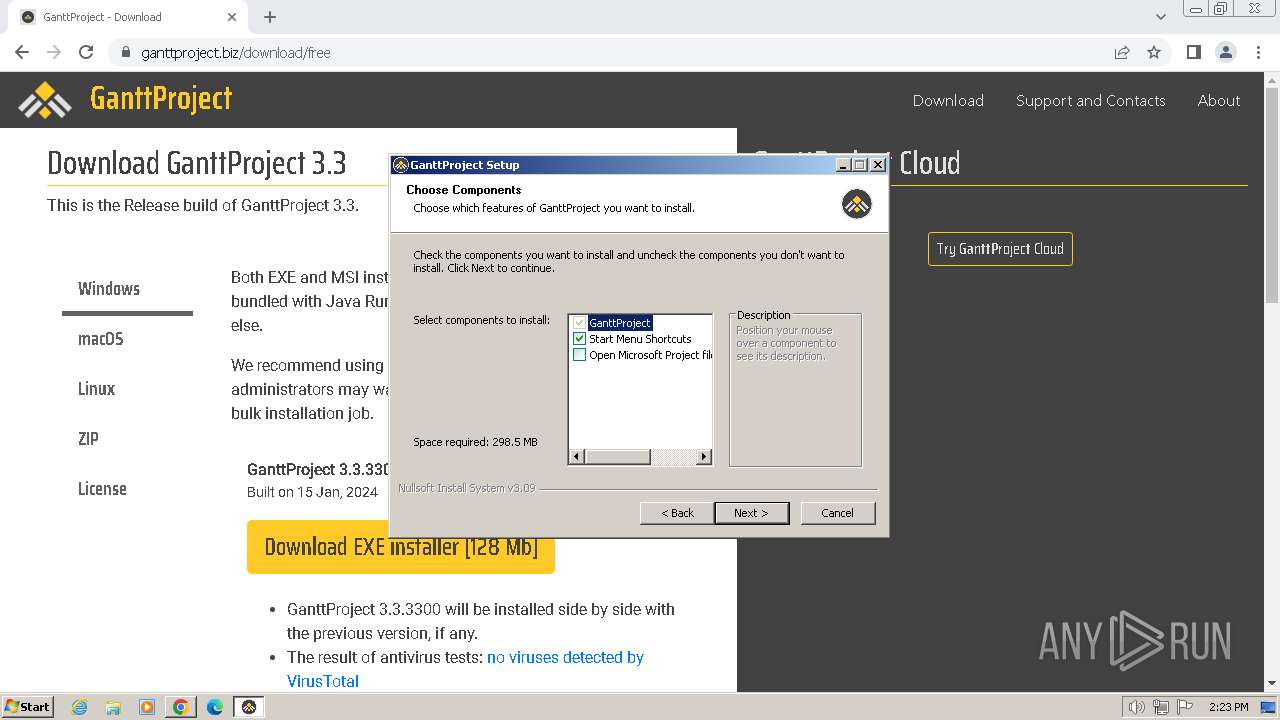Close the GanttProject - Download tab
Viewport: 1280px width, 720px height.
pyautogui.click(x=232, y=17)
